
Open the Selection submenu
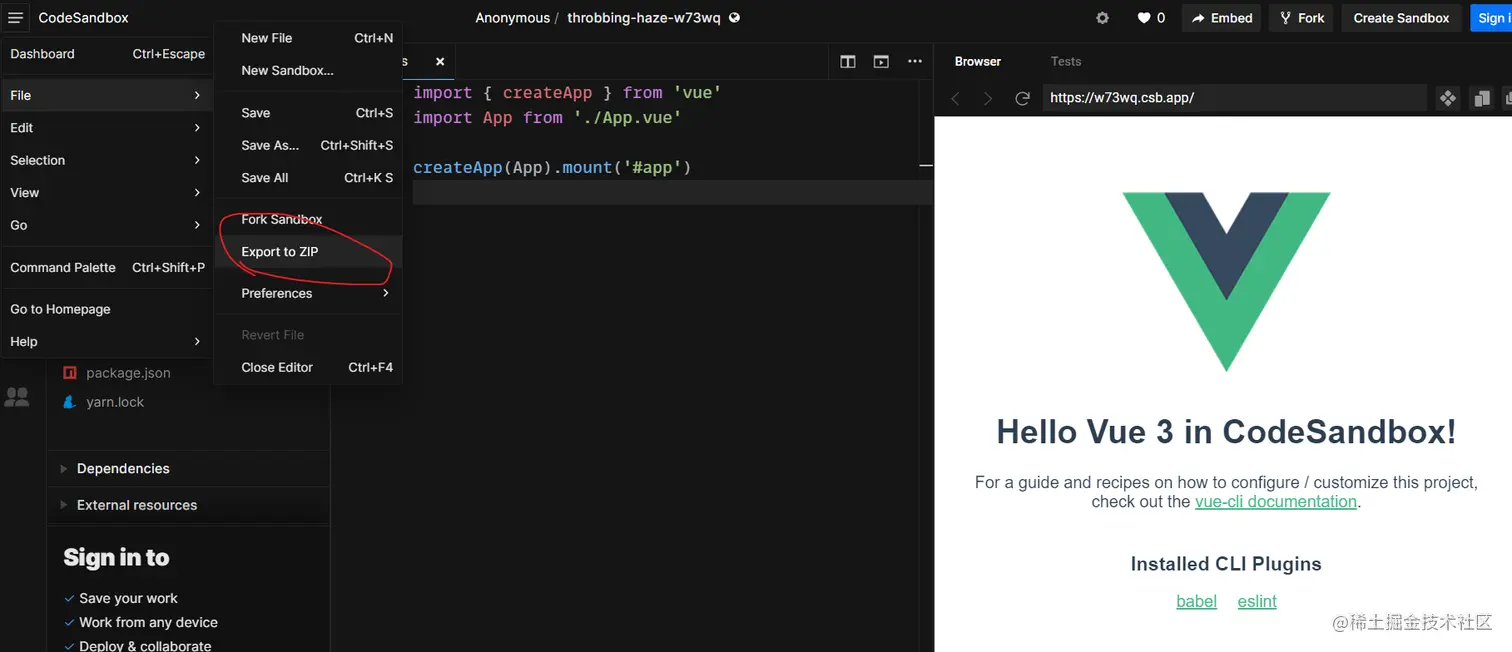tap(106, 160)
